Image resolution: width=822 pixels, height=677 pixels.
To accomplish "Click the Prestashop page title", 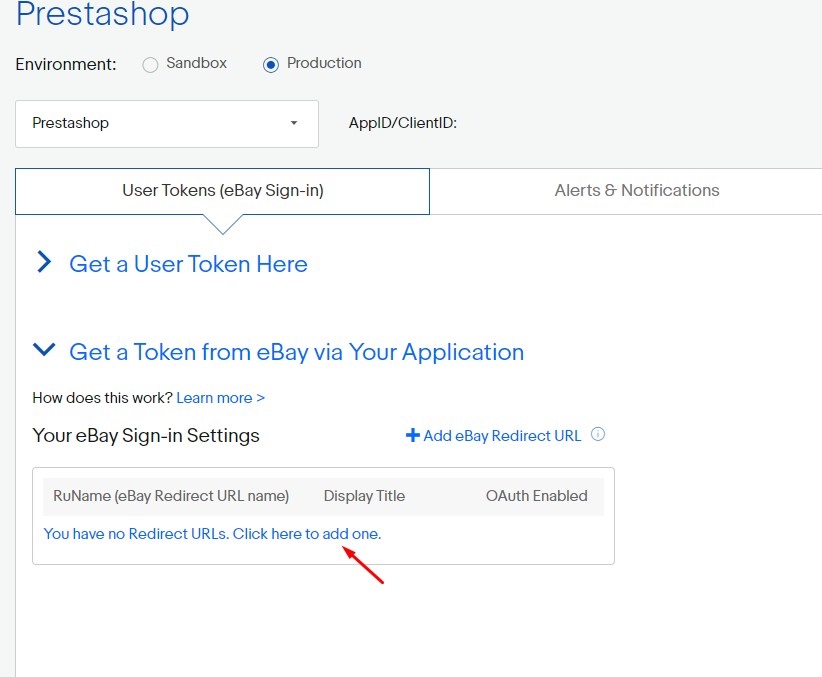I will (102, 15).
